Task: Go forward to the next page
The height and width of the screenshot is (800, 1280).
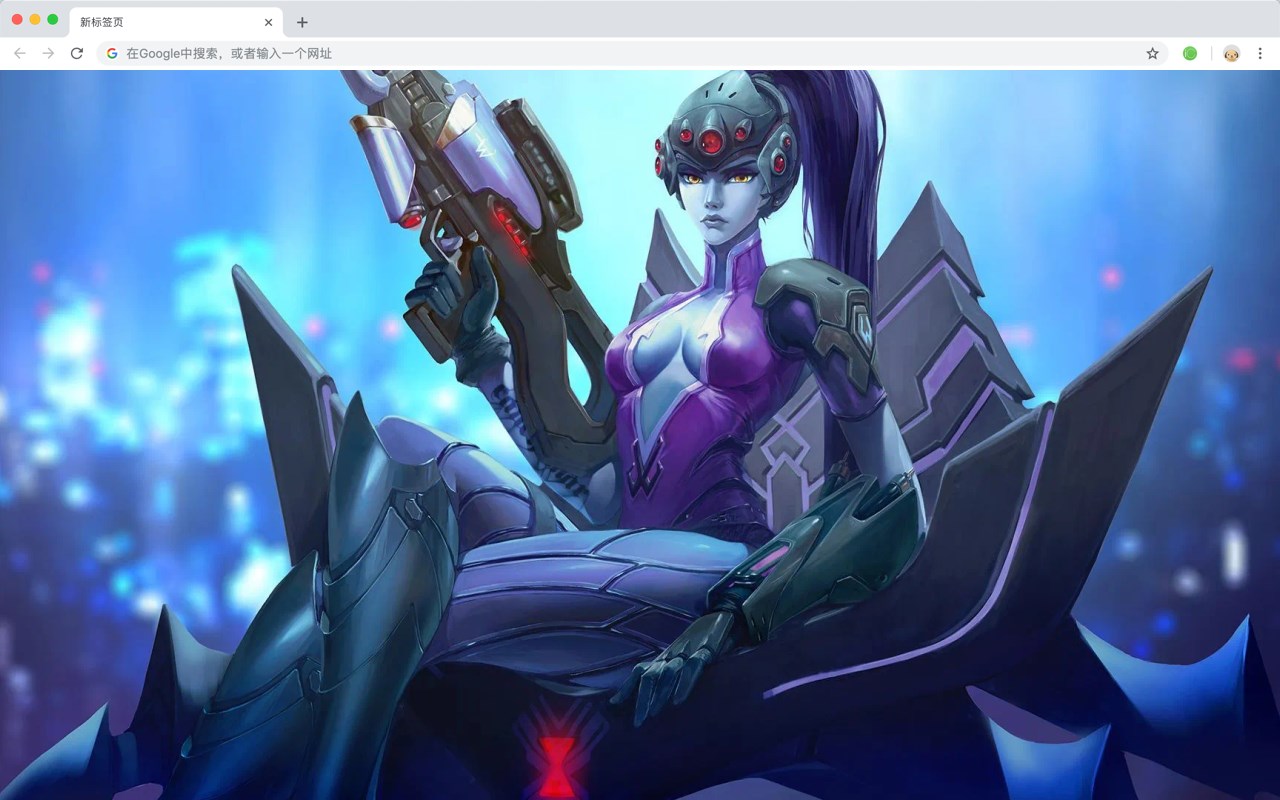Action: click(x=48, y=53)
